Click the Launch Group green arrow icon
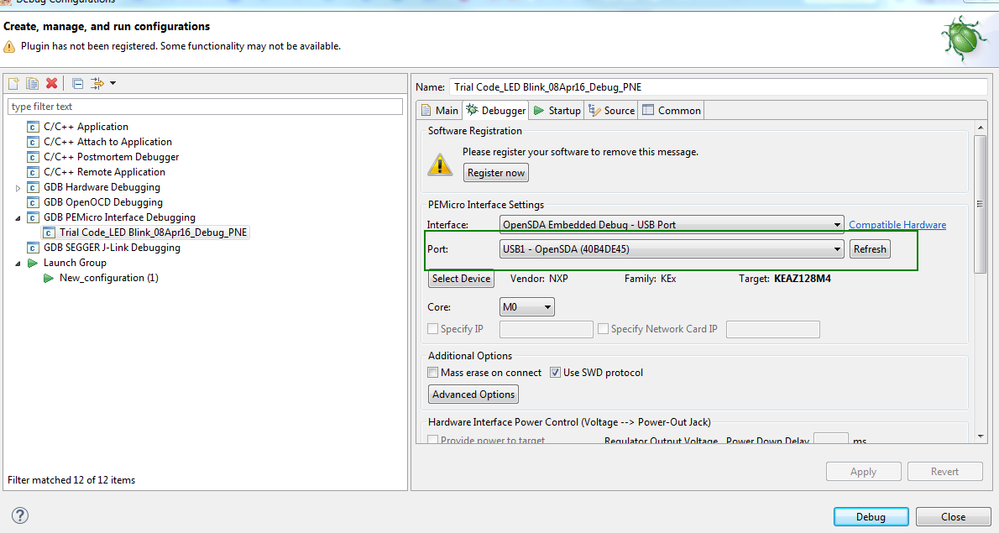Image resolution: width=999 pixels, height=533 pixels. click(33, 263)
